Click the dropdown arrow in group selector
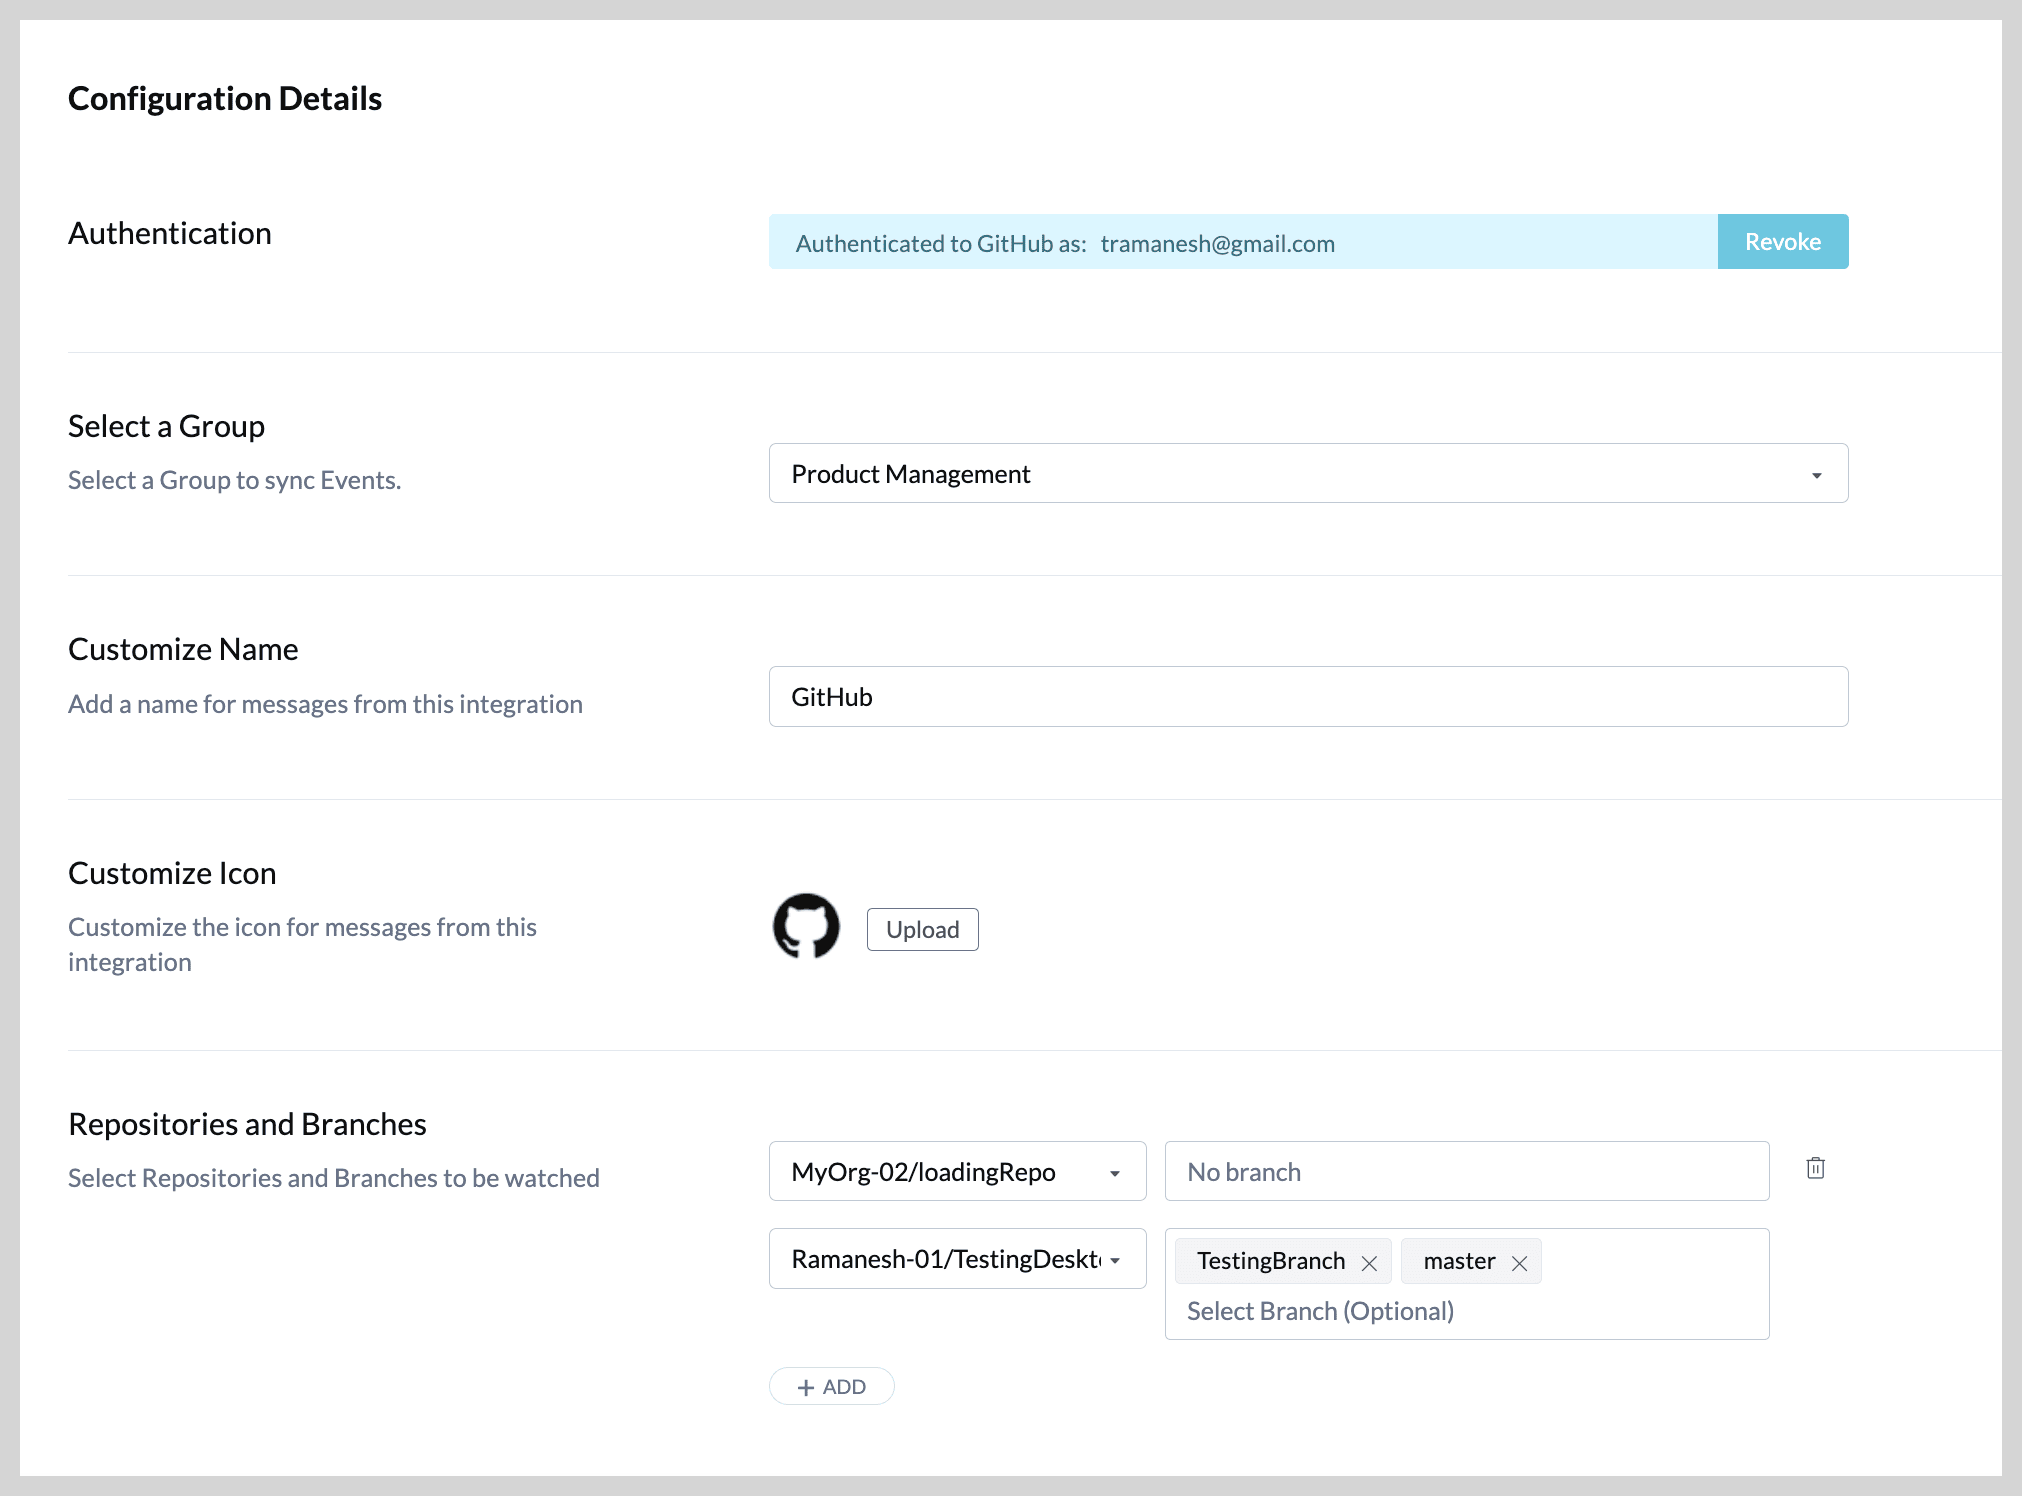This screenshot has height=1496, width=2022. click(x=1816, y=475)
